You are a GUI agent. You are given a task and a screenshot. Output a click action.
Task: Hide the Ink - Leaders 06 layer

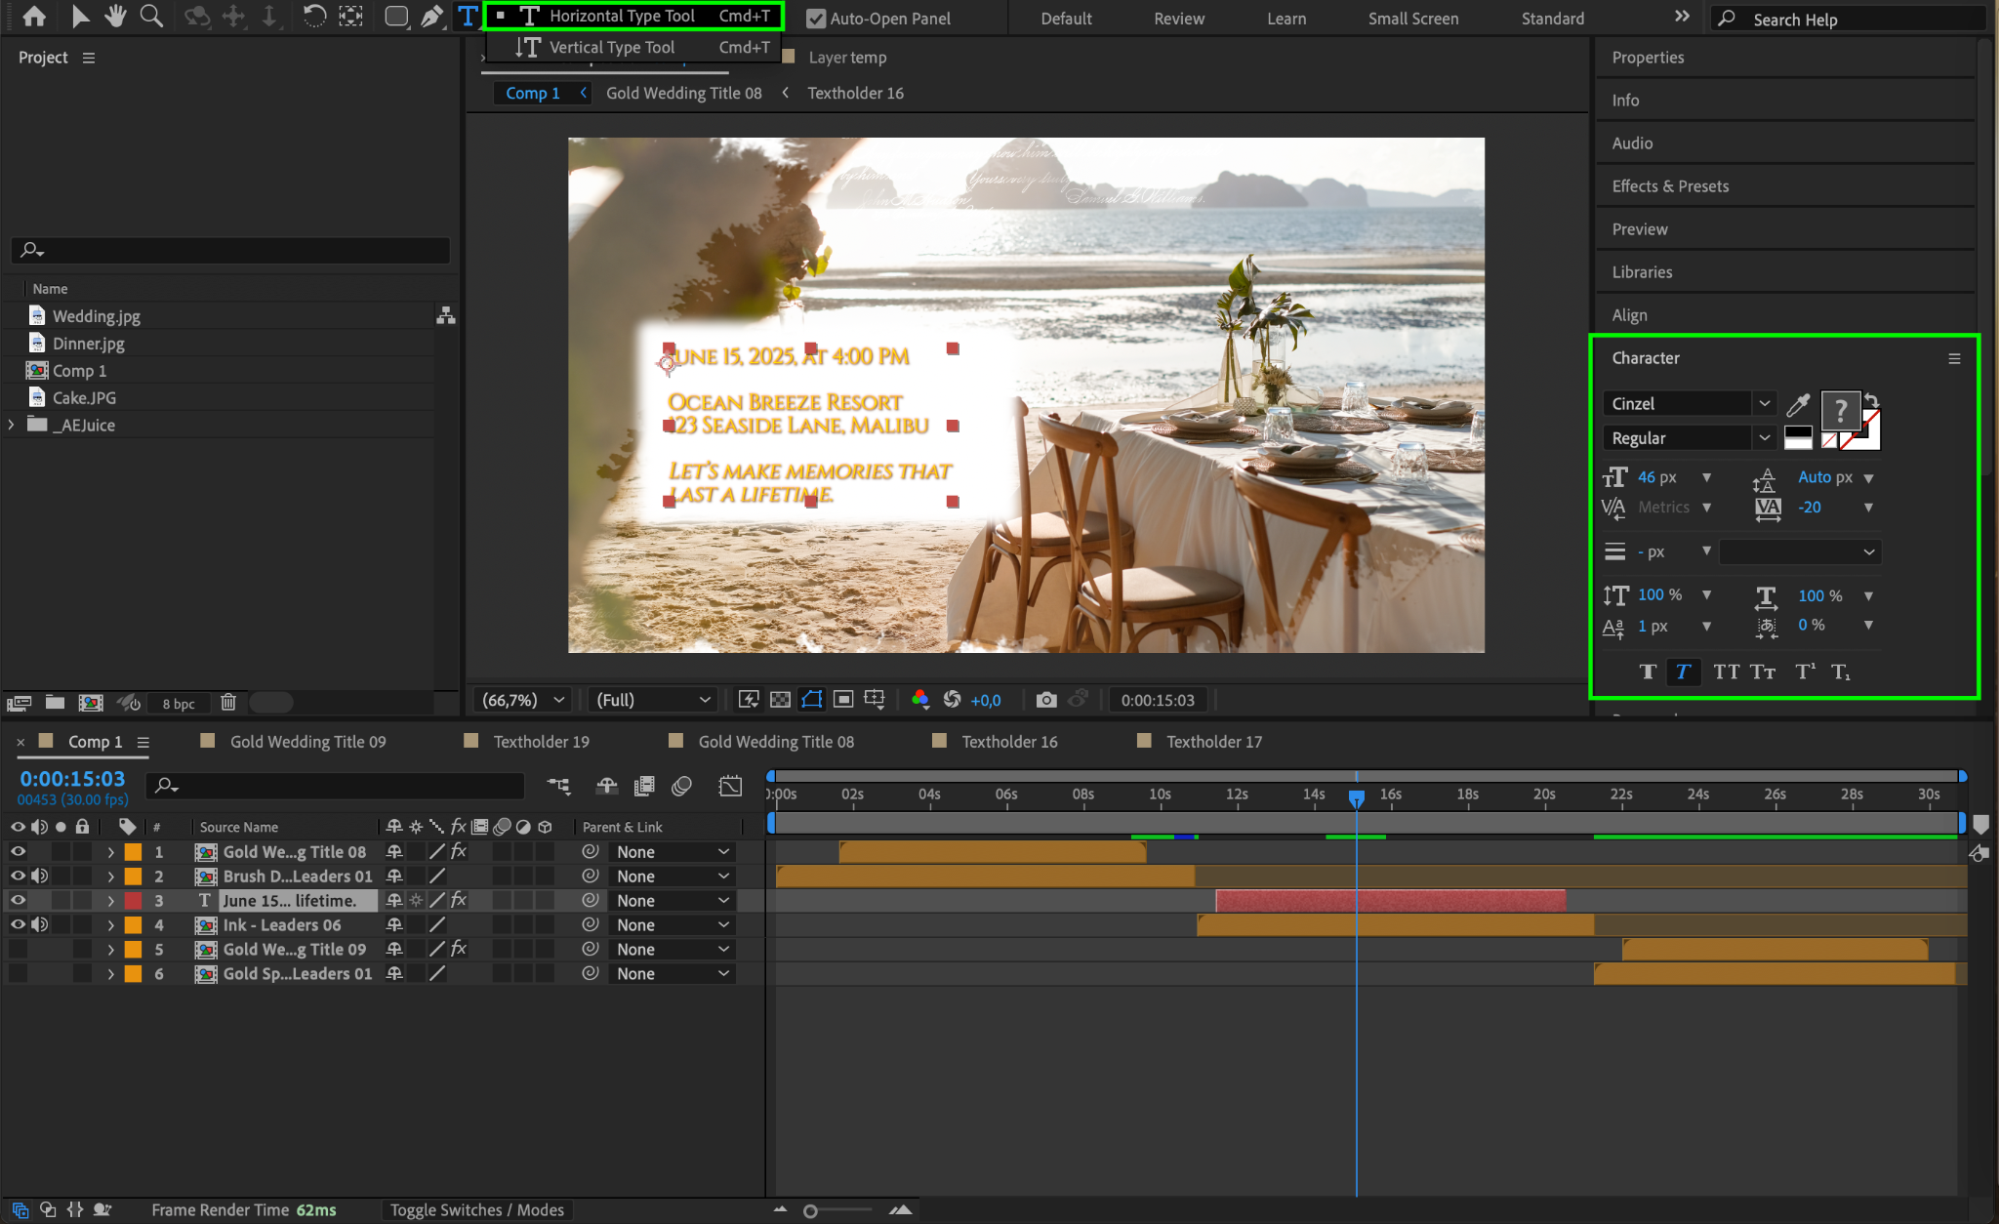pyautogui.click(x=18, y=925)
